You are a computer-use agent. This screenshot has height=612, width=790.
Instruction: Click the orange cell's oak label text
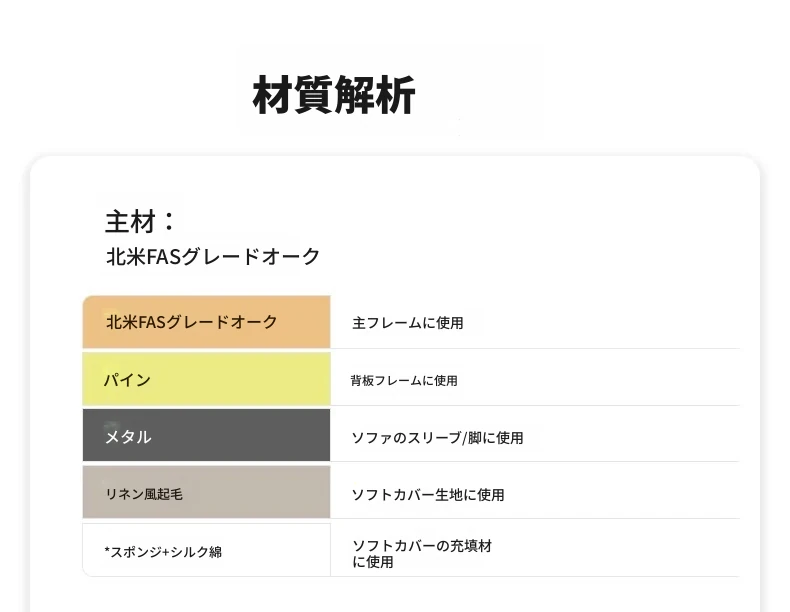pyautogui.click(x=191, y=322)
